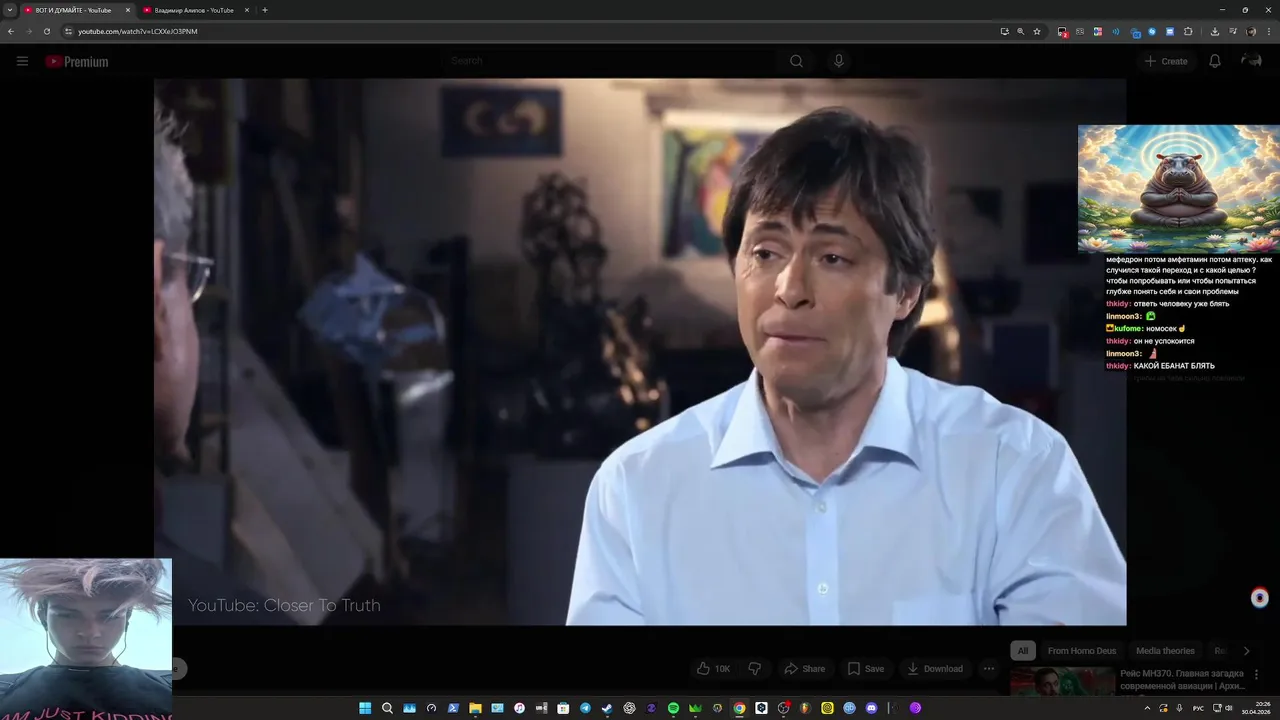Open YouTube notifications bell

tap(1214, 61)
